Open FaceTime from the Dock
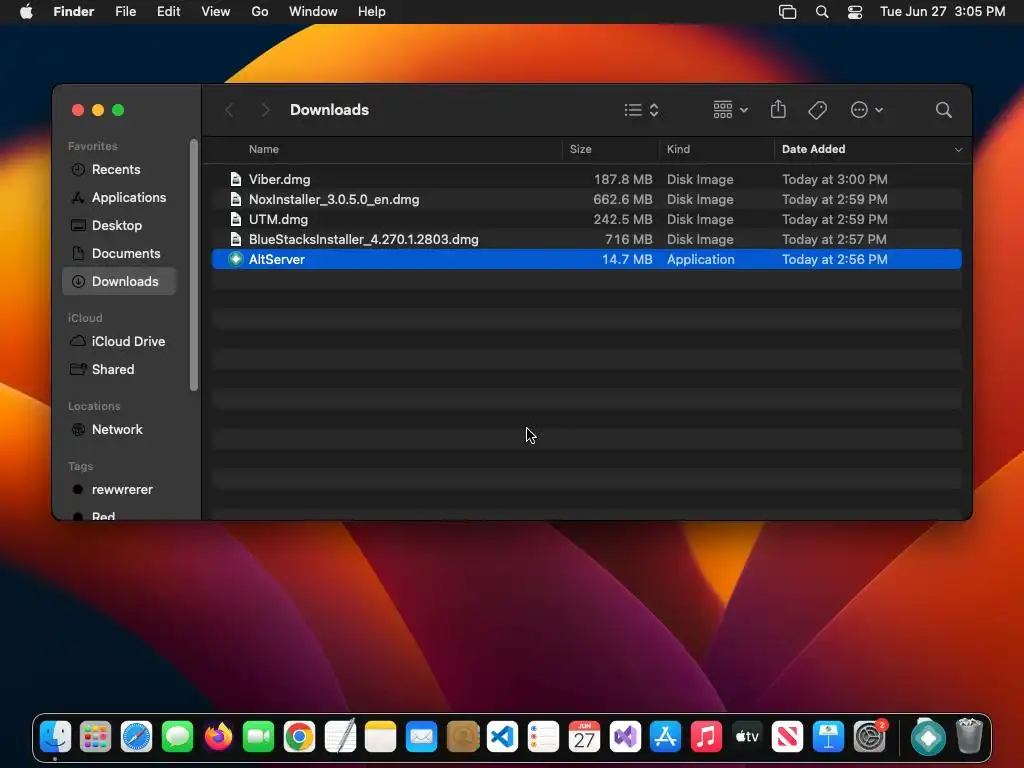 259,737
